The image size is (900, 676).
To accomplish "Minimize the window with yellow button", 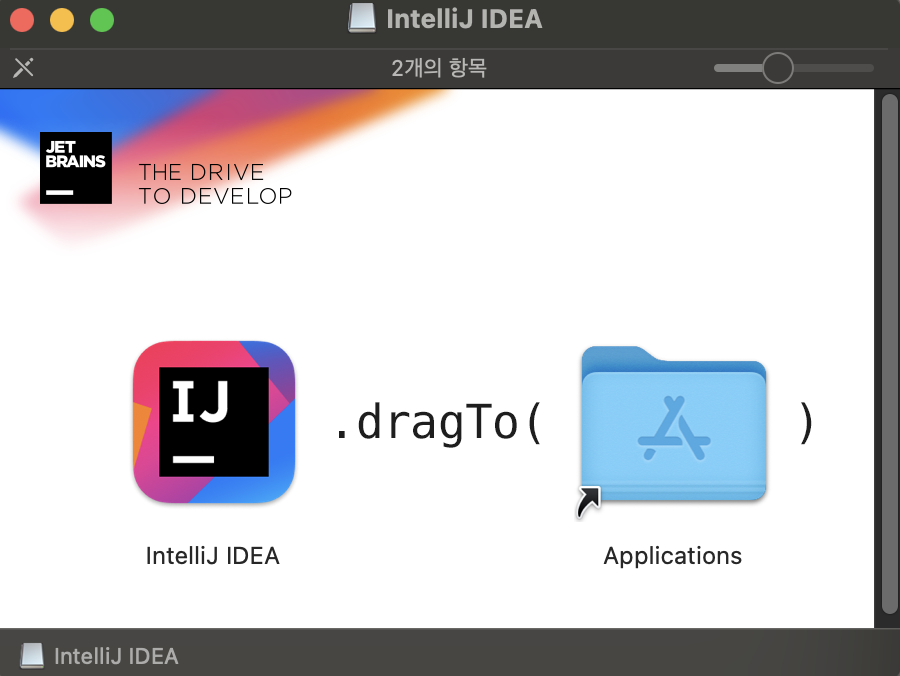I will [62, 20].
